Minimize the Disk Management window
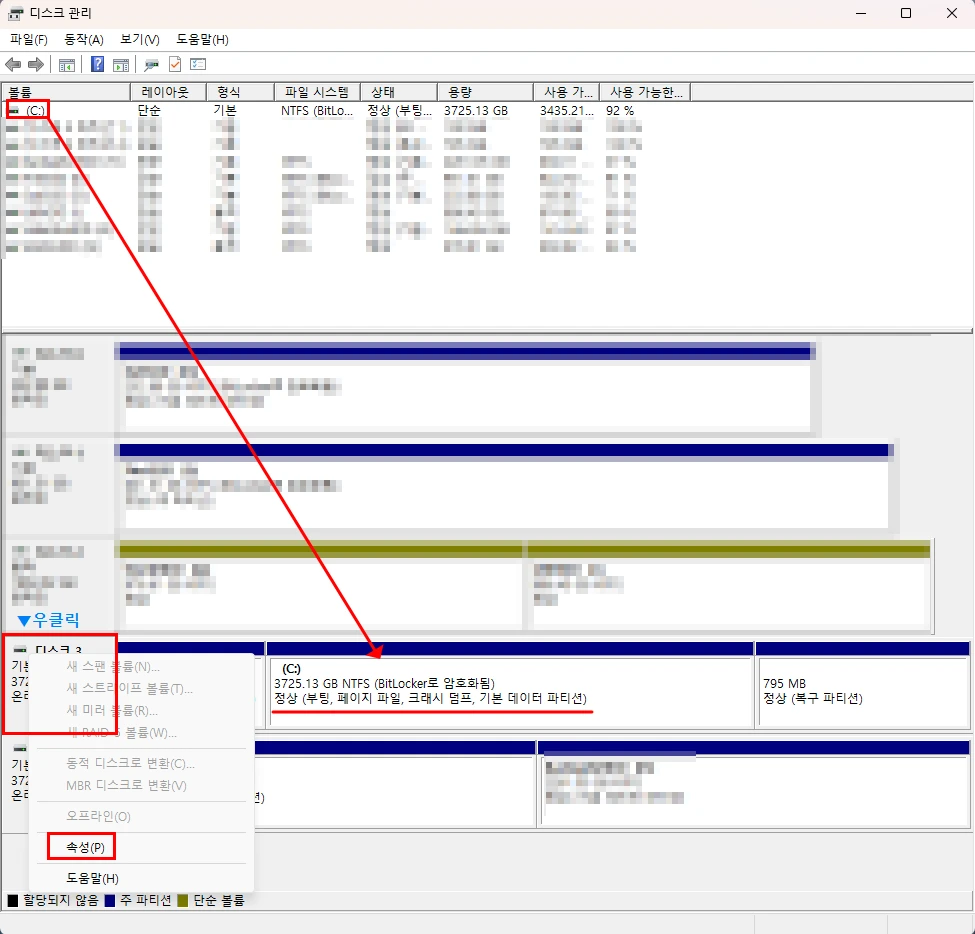This screenshot has height=934, width=975. (861, 13)
